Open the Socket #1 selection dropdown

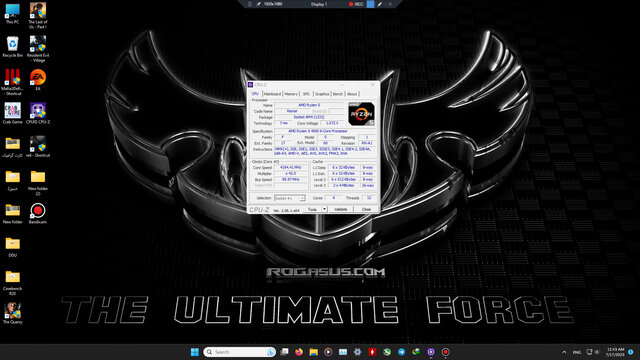pyautogui.click(x=290, y=198)
